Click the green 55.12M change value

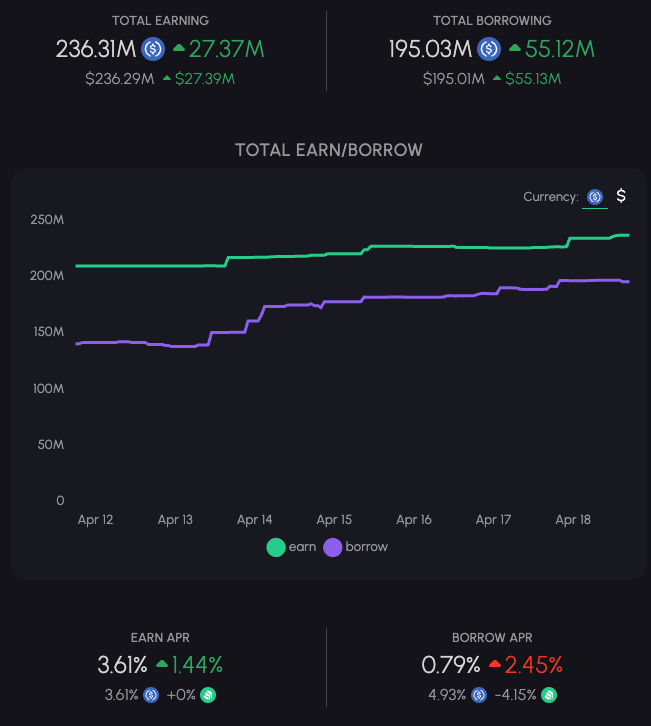560,49
